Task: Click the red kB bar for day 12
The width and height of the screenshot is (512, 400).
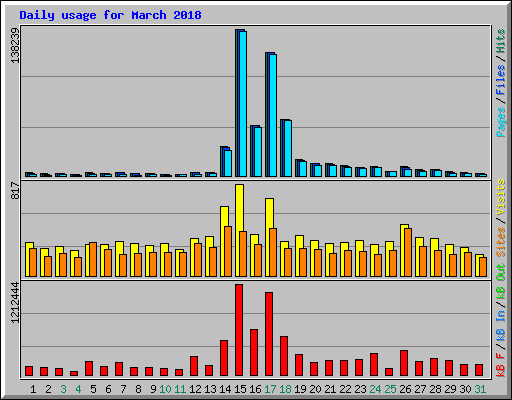Action: (x=194, y=366)
